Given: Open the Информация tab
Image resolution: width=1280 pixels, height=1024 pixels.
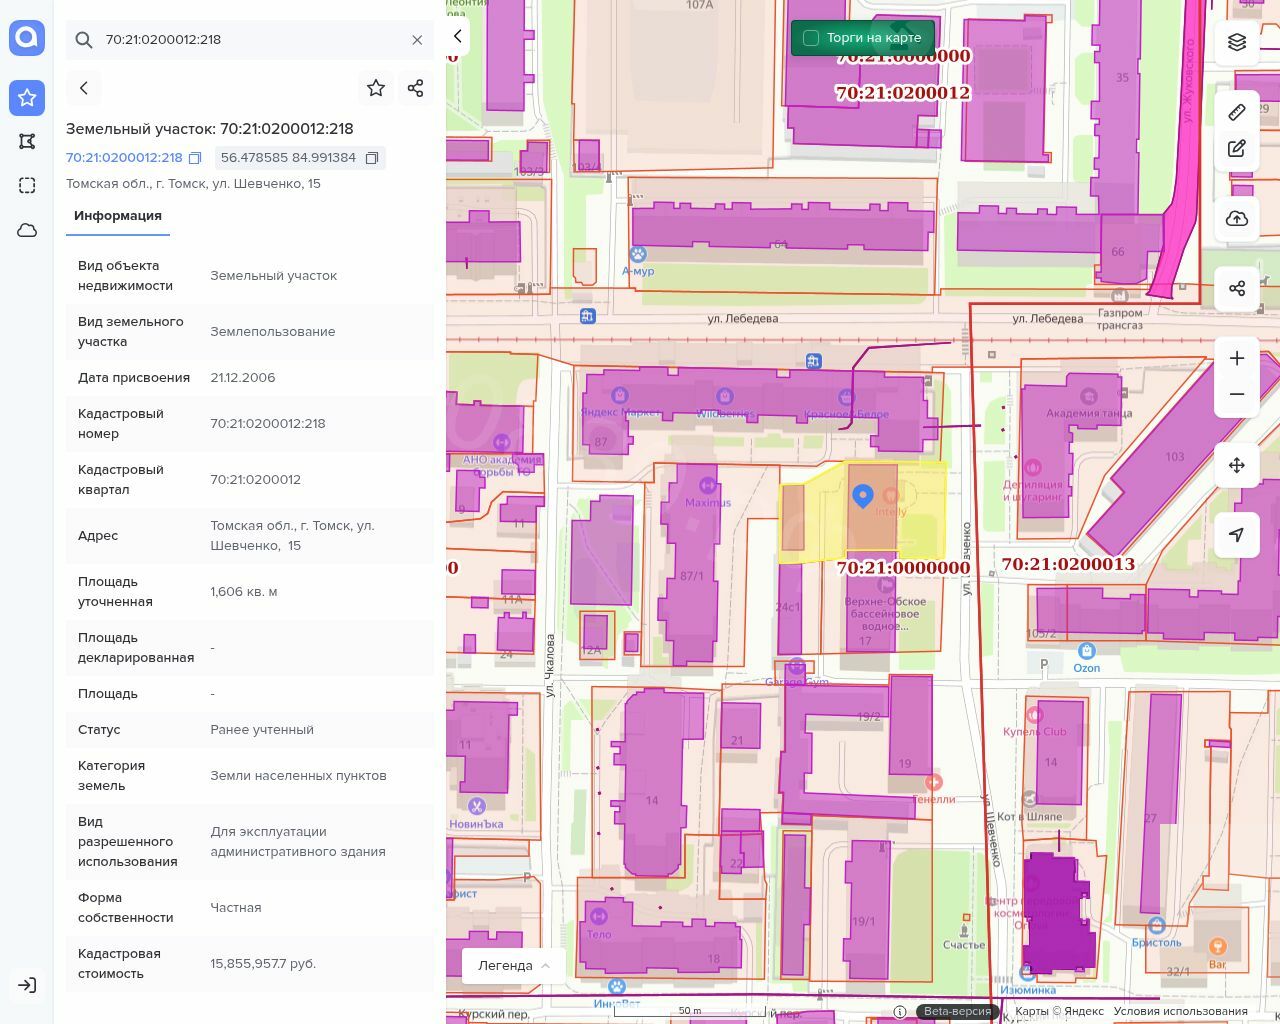Looking at the screenshot, I should click(118, 216).
